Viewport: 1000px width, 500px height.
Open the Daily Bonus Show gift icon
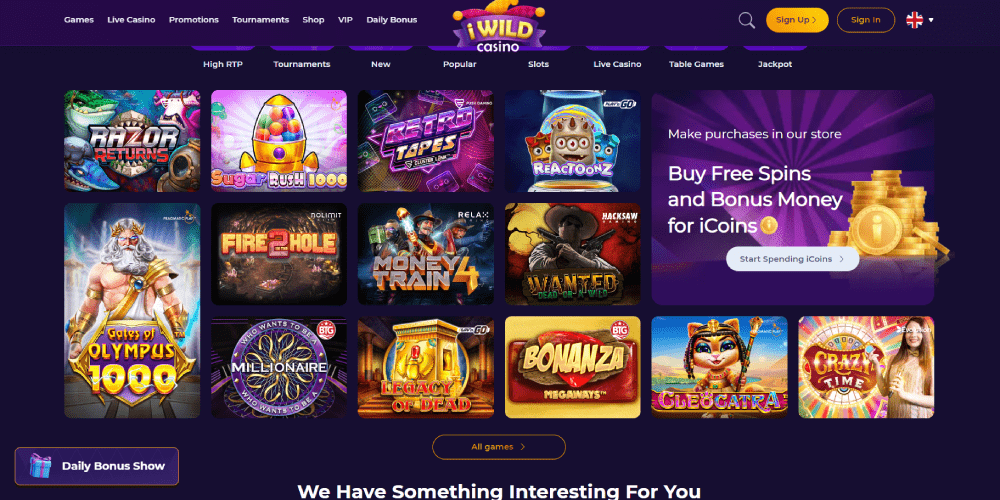(40, 466)
